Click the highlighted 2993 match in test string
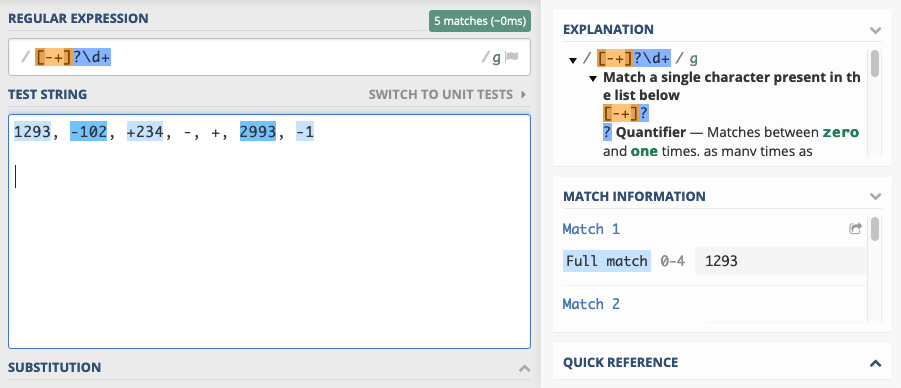The image size is (901, 388). click(x=259, y=133)
